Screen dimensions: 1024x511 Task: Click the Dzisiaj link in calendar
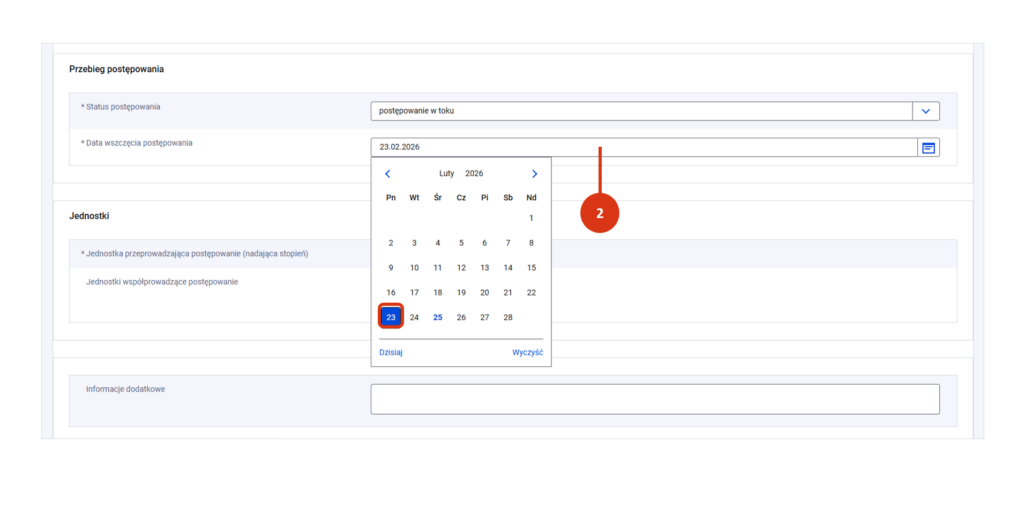[x=391, y=352]
